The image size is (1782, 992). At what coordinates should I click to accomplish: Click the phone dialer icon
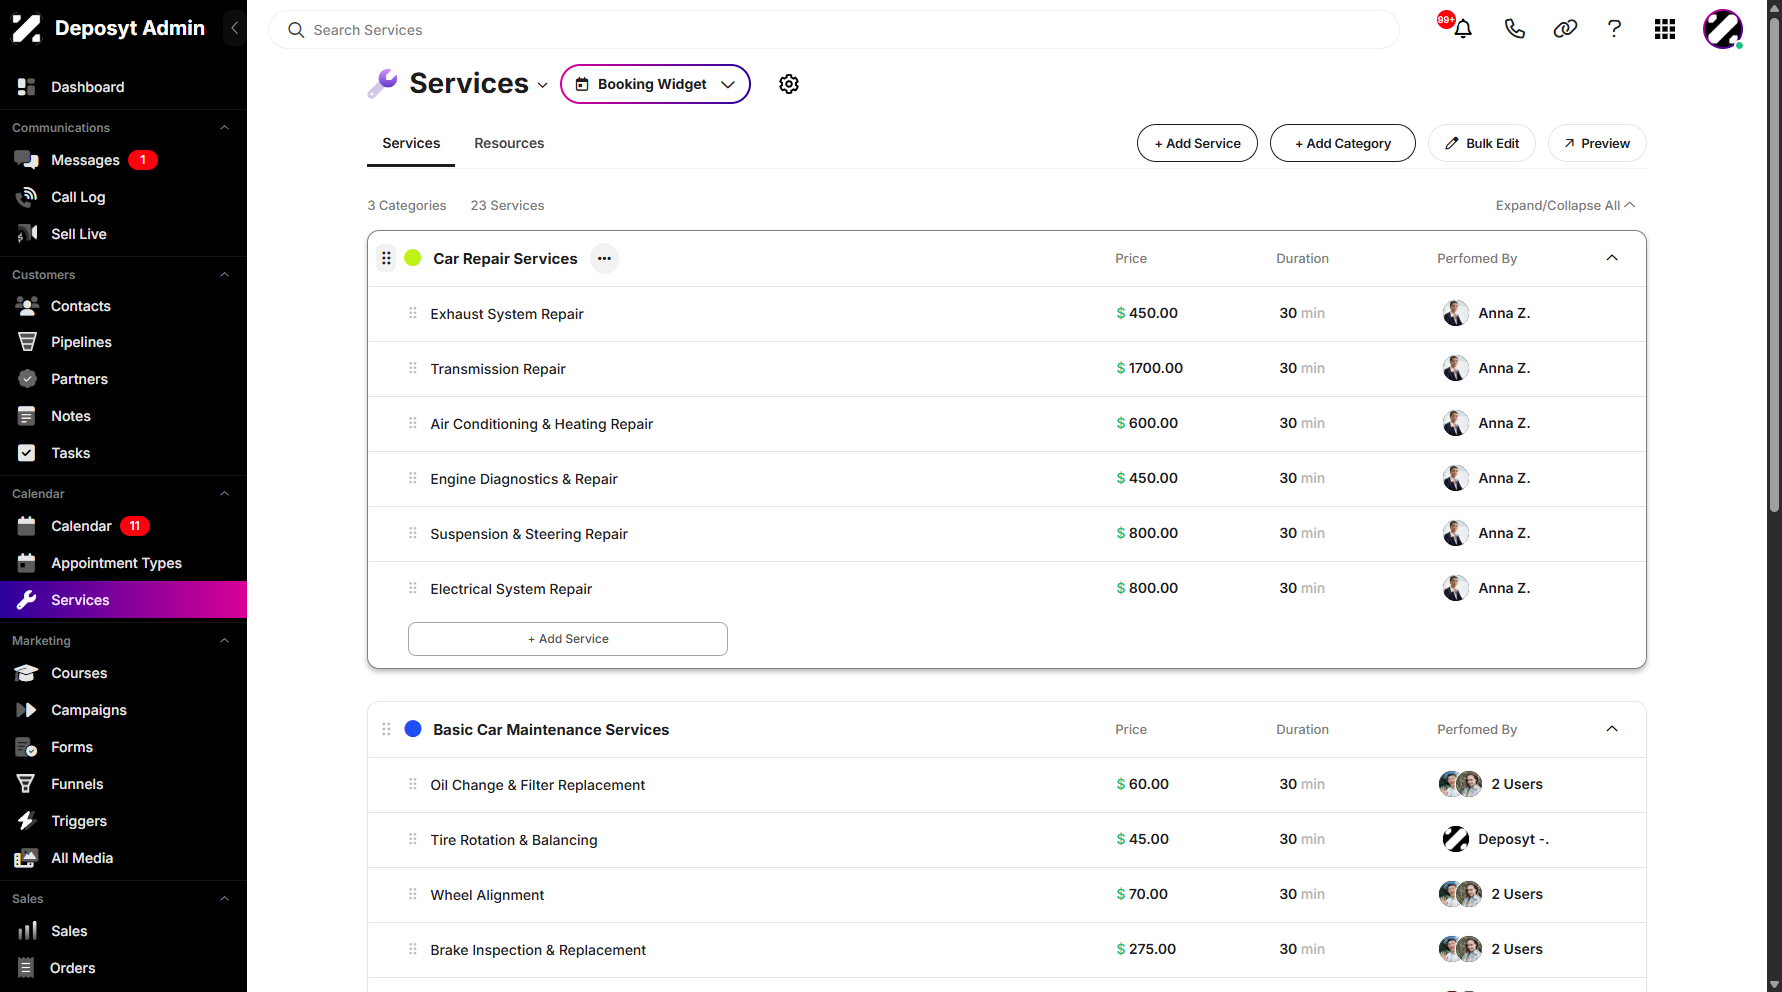click(x=1514, y=29)
